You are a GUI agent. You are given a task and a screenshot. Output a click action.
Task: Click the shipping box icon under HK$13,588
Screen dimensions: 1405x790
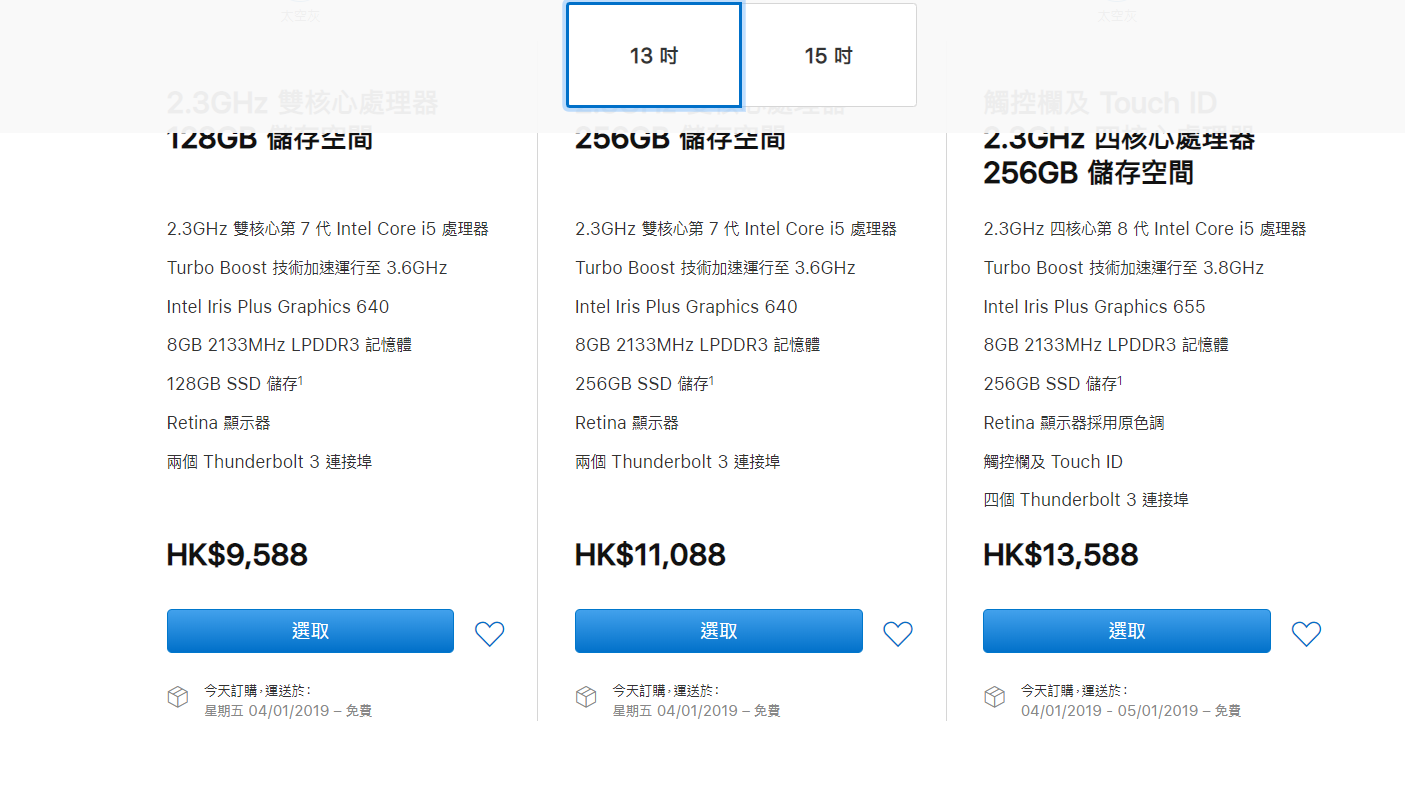[994, 697]
